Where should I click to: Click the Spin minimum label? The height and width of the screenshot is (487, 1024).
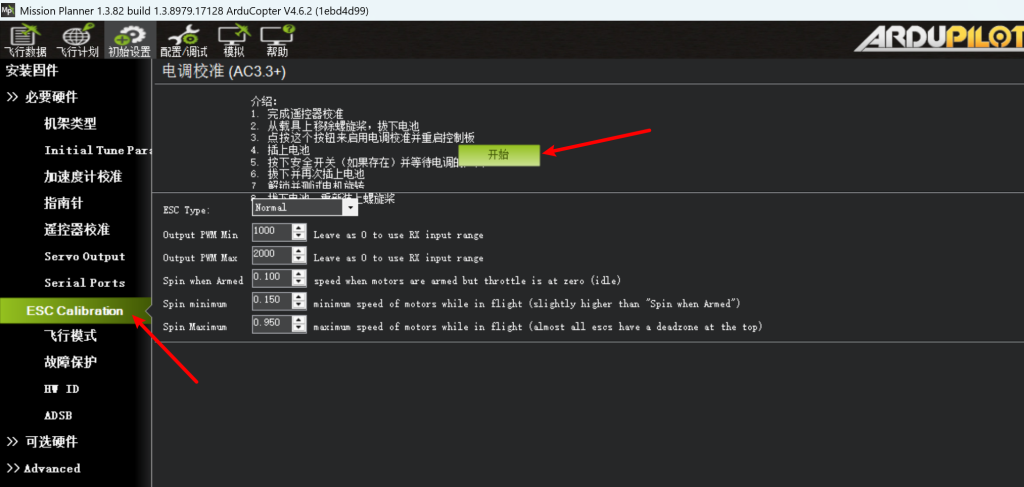click(195, 304)
